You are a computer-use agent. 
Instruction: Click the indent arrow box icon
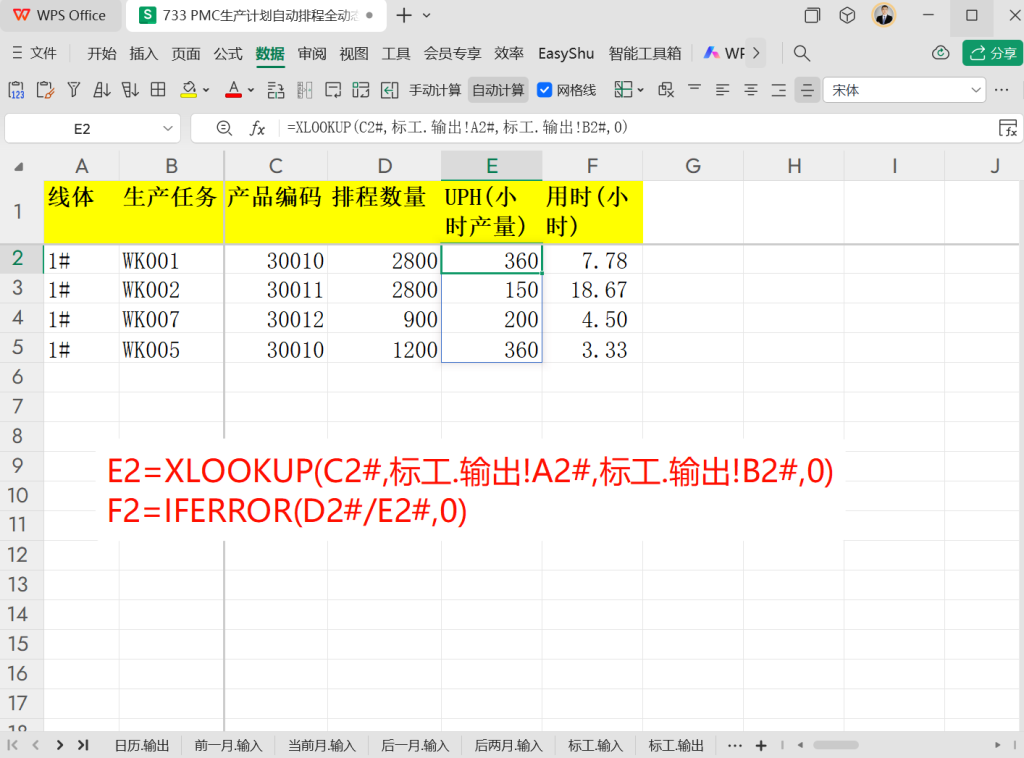(x=389, y=90)
